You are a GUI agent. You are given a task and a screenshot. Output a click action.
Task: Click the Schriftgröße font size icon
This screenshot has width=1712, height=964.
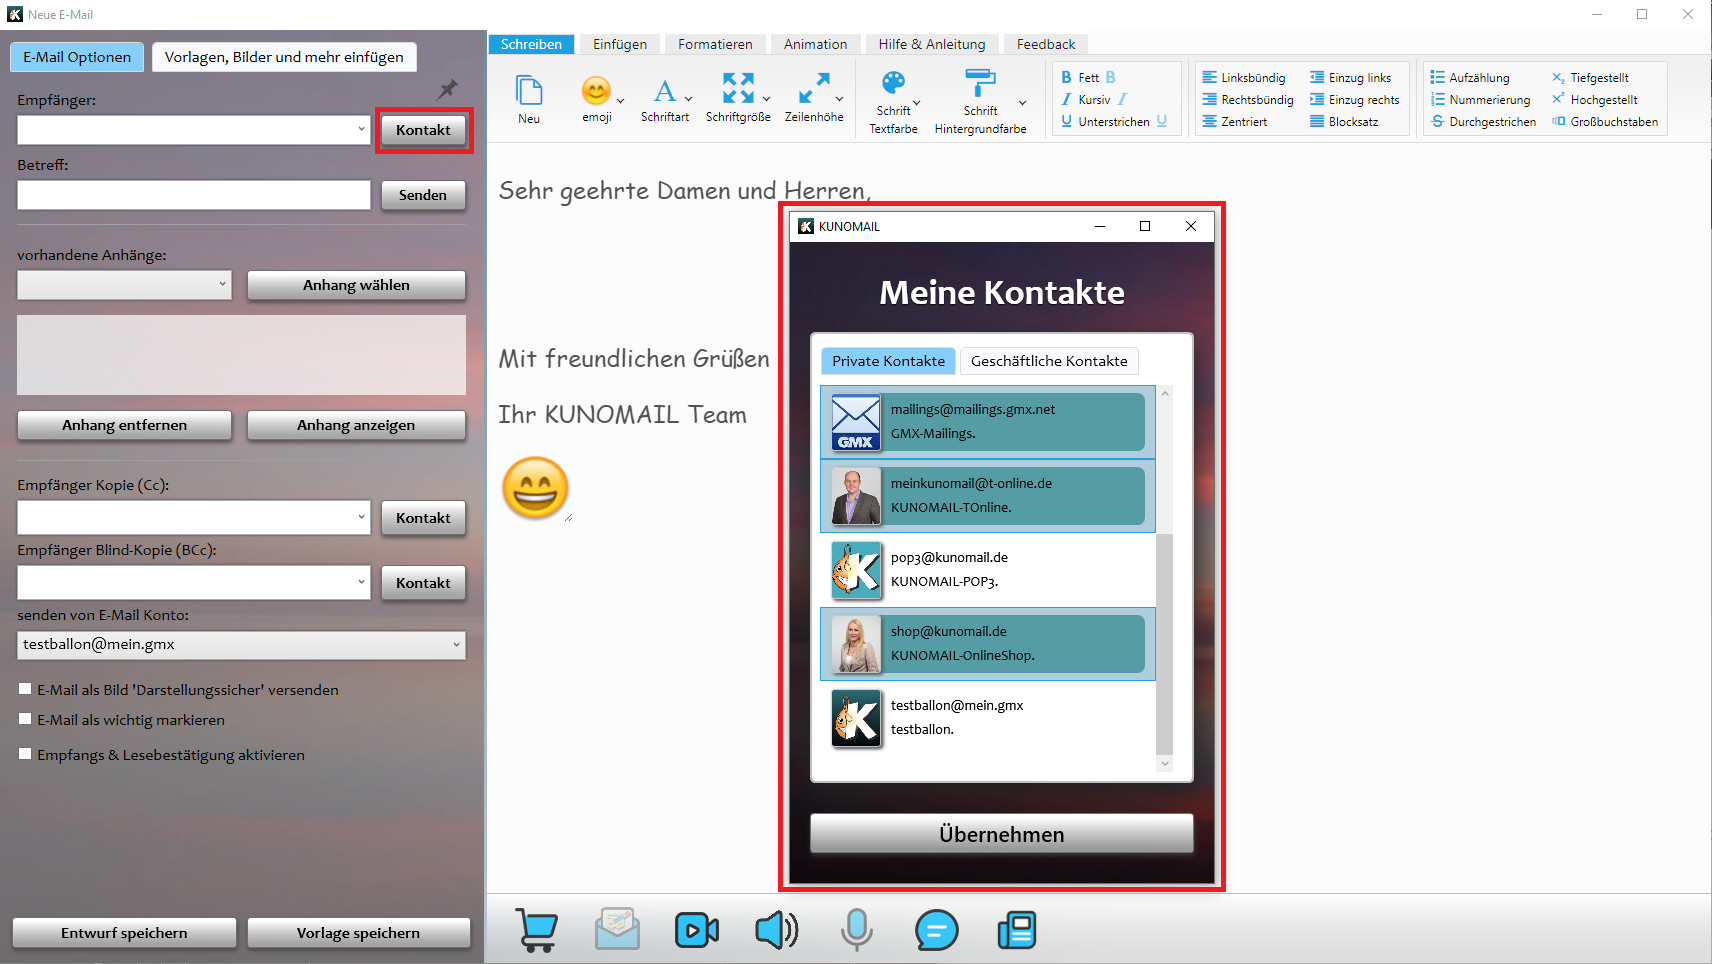(x=738, y=88)
